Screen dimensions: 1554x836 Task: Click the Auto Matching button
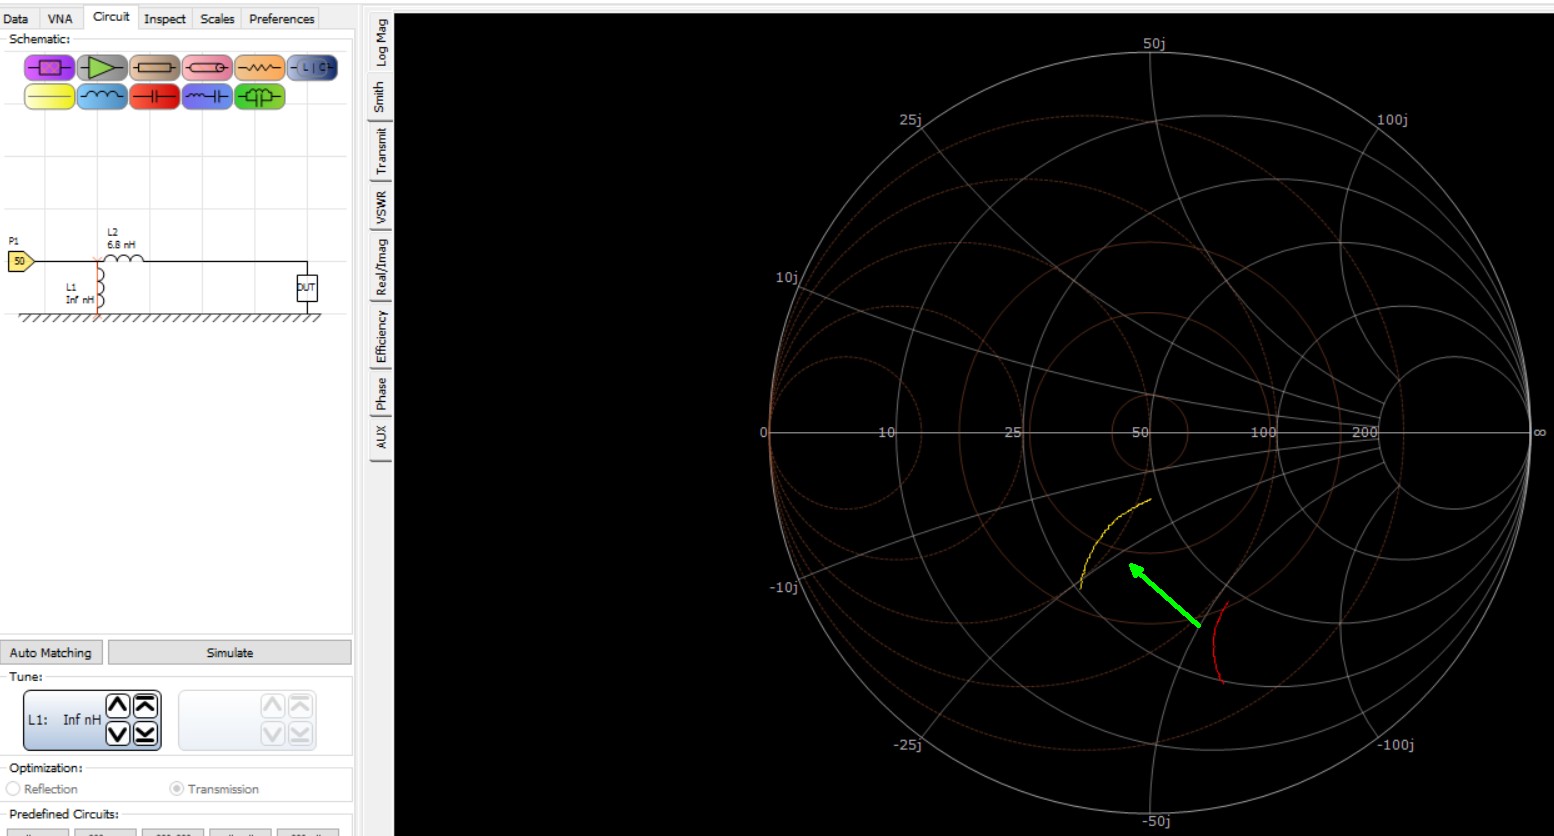click(x=51, y=653)
